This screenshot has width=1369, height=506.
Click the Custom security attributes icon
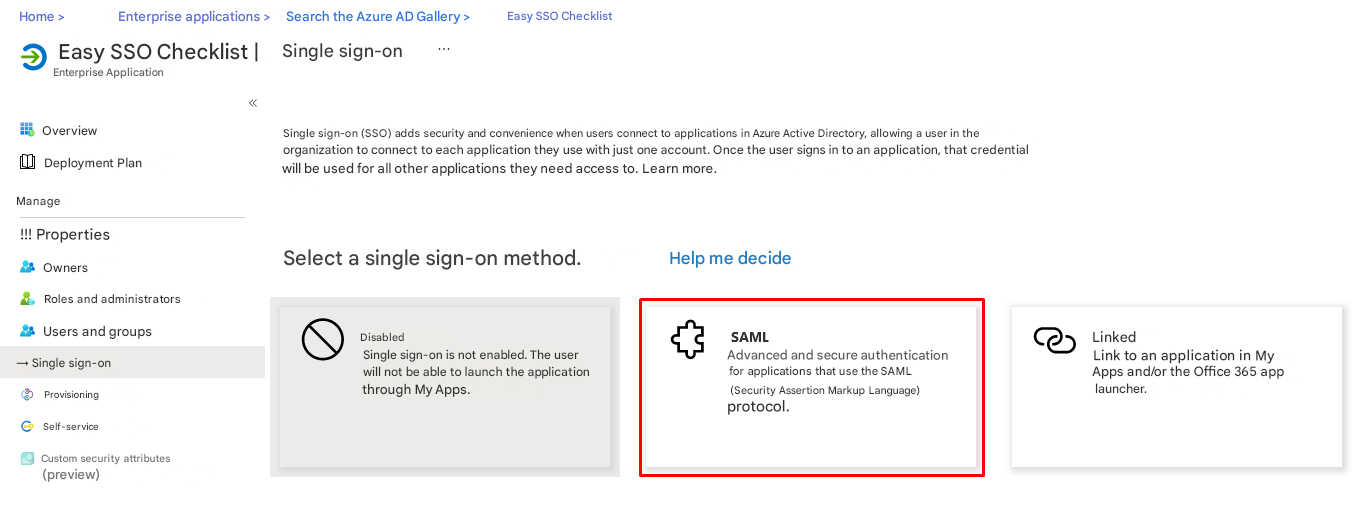pos(27,459)
